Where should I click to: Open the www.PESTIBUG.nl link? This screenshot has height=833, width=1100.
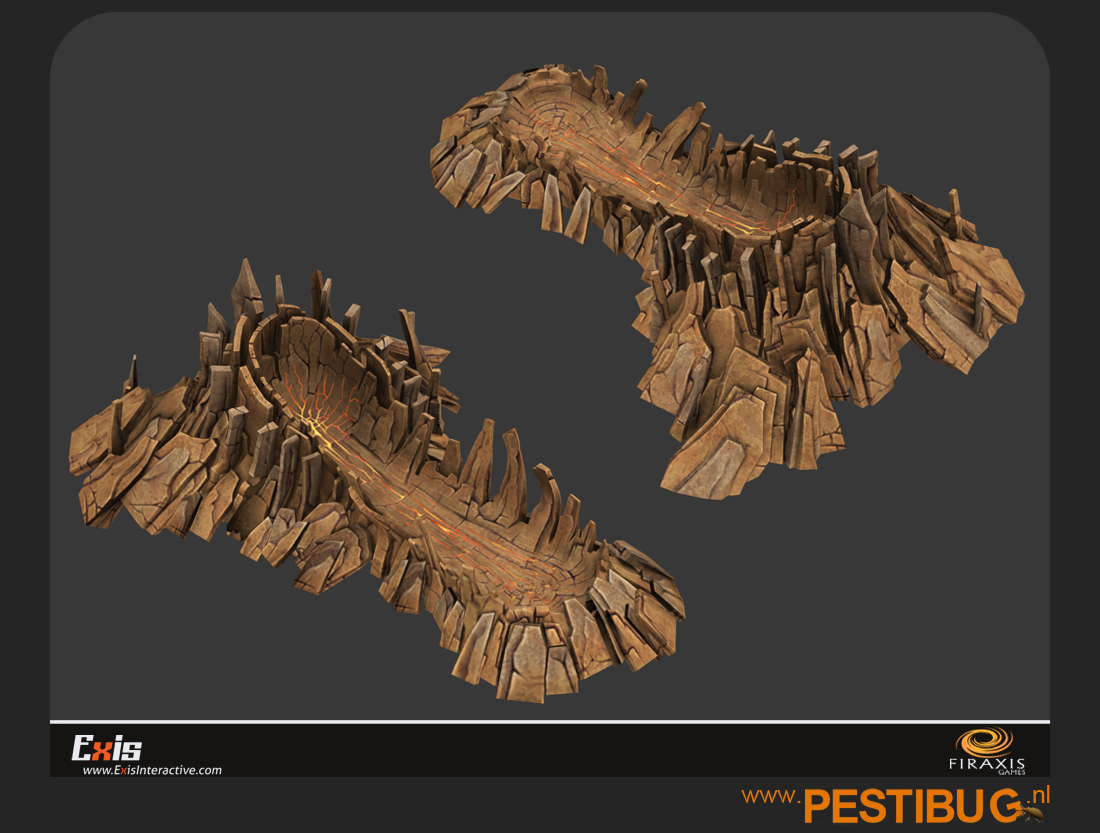point(895,804)
